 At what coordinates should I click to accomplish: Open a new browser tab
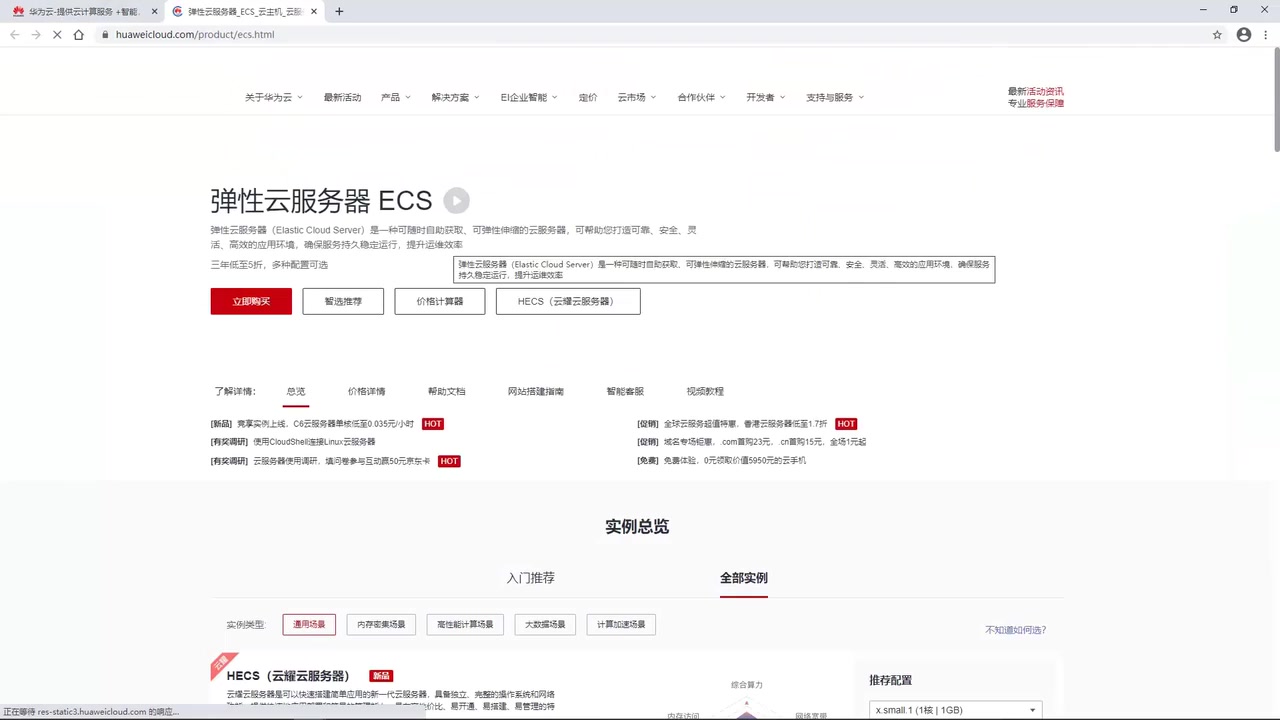339,11
